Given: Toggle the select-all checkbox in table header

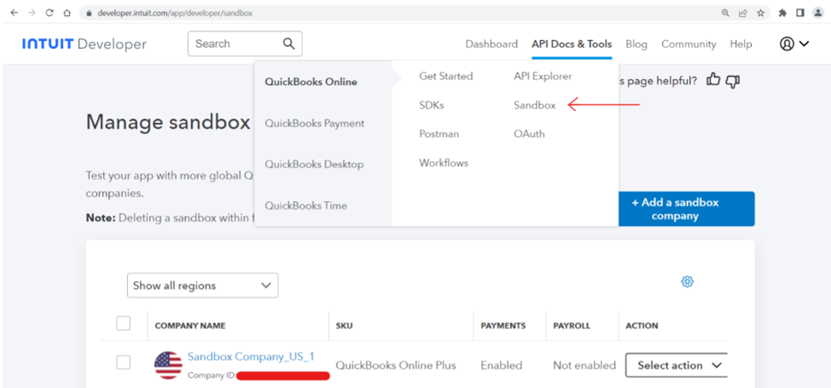Looking at the screenshot, I should click(x=123, y=323).
